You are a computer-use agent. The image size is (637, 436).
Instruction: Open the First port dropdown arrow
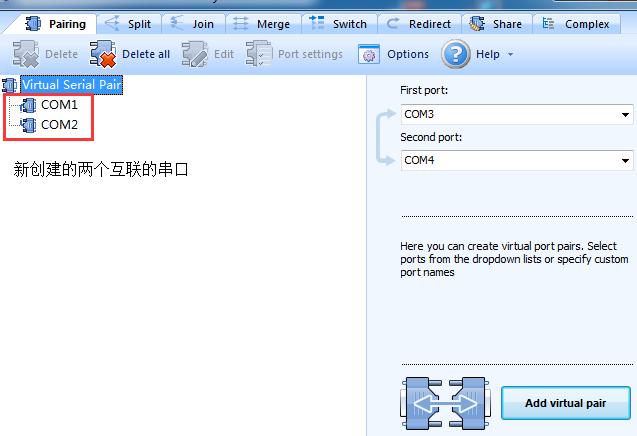point(625,115)
